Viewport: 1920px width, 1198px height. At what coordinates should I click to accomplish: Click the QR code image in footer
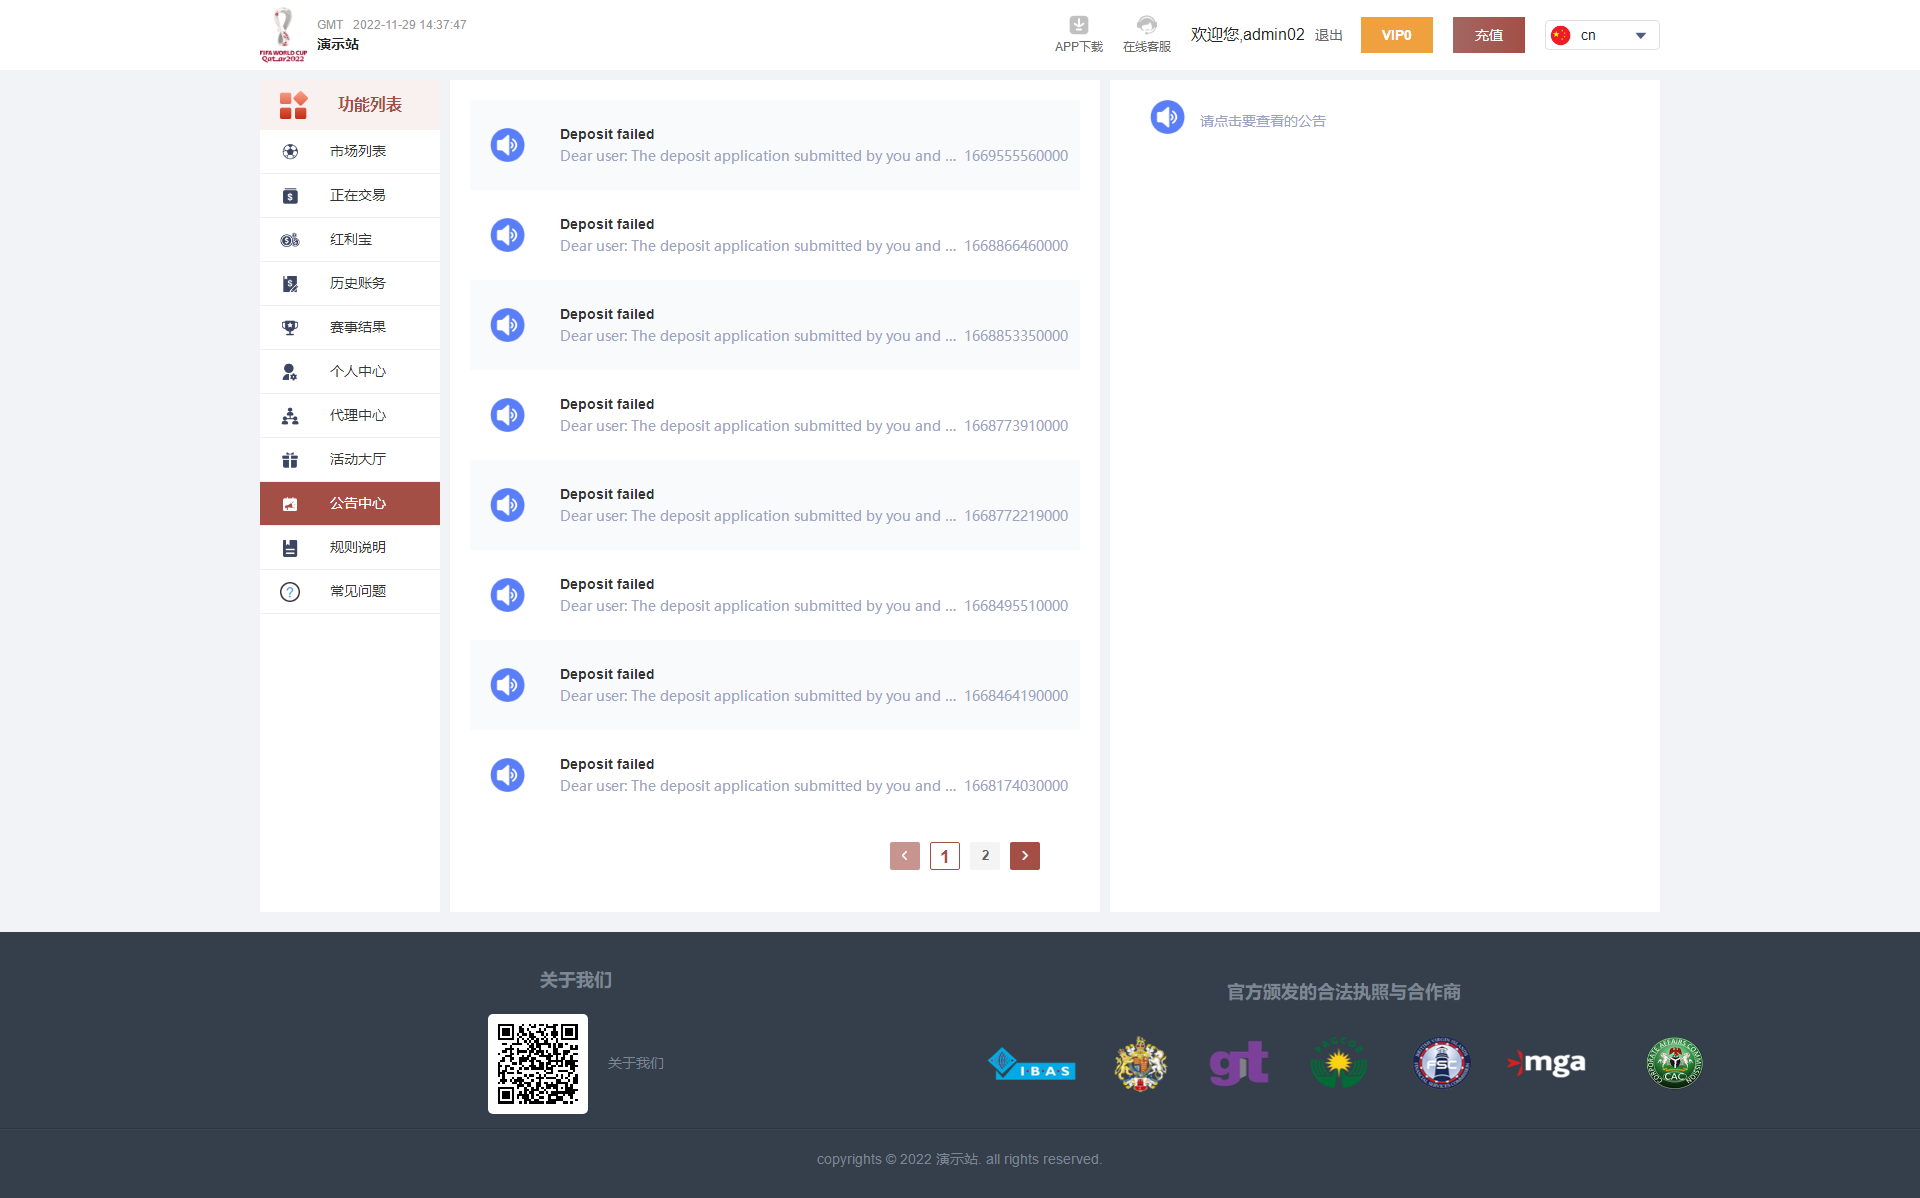(538, 1063)
